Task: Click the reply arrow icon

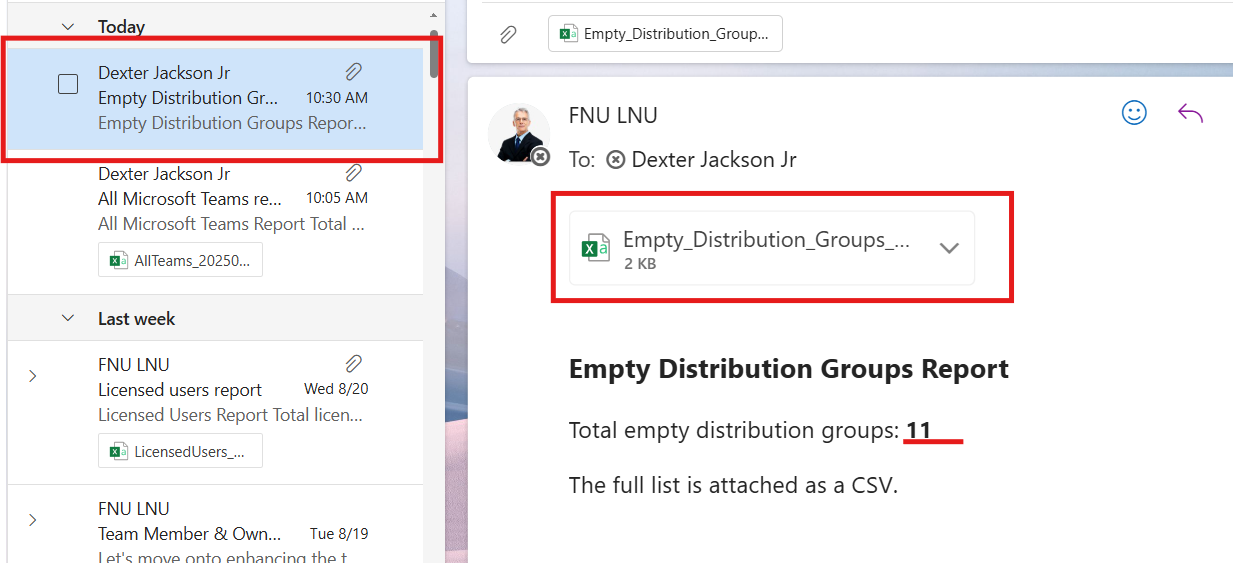Action: click(1190, 113)
